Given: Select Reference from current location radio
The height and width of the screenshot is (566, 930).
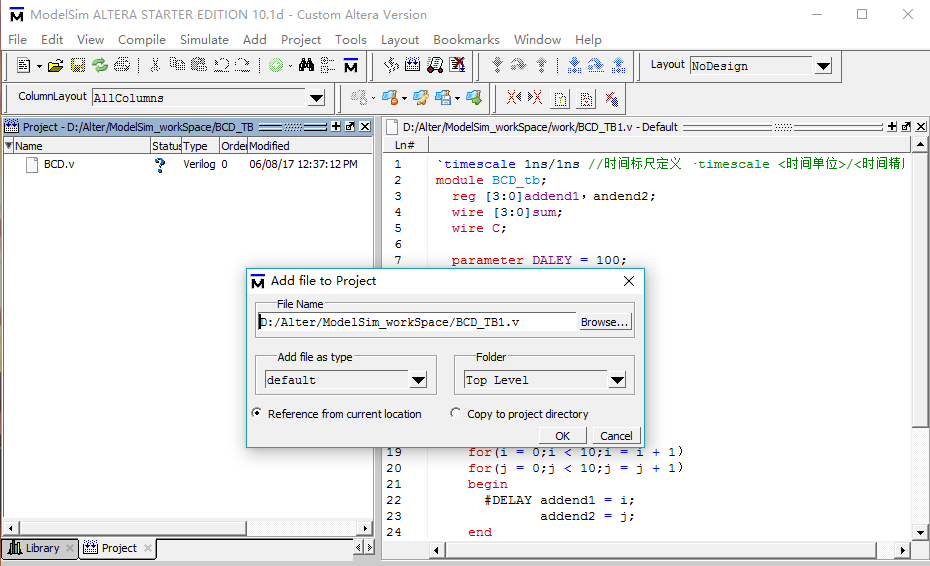Looking at the screenshot, I should pos(256,412).
